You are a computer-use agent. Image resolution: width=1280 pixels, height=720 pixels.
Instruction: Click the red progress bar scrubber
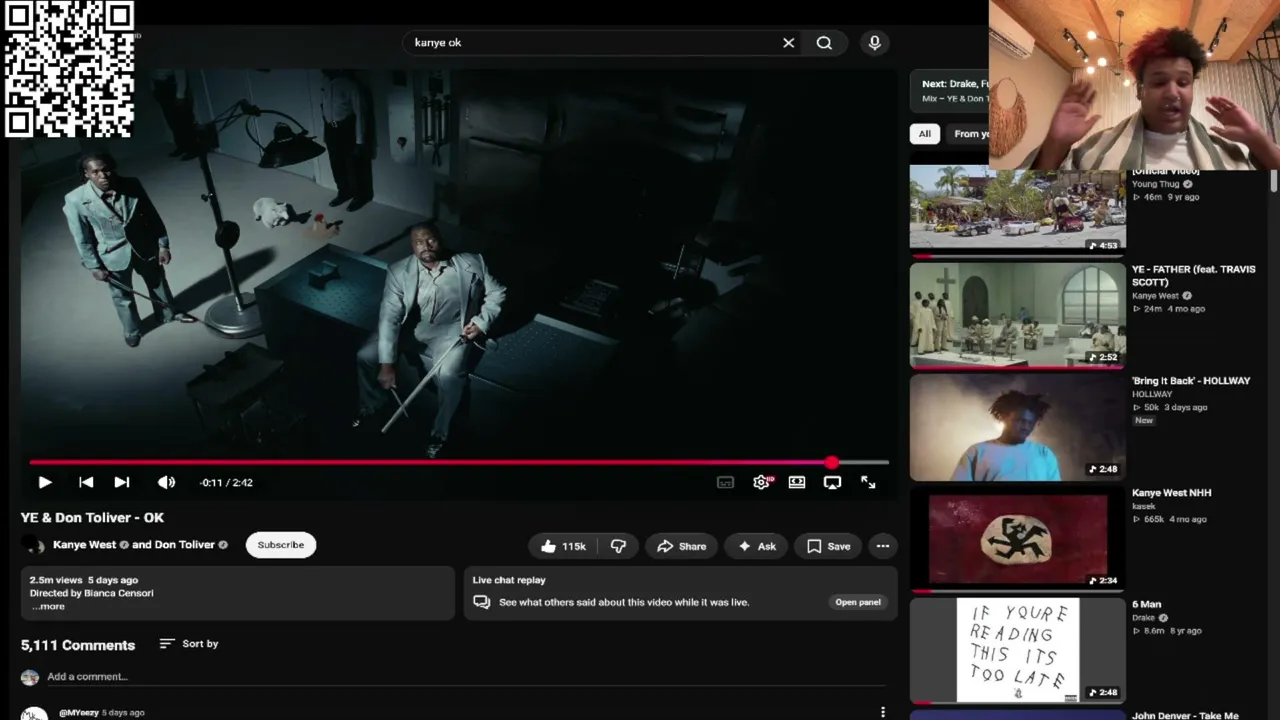[x=832, y=462]
